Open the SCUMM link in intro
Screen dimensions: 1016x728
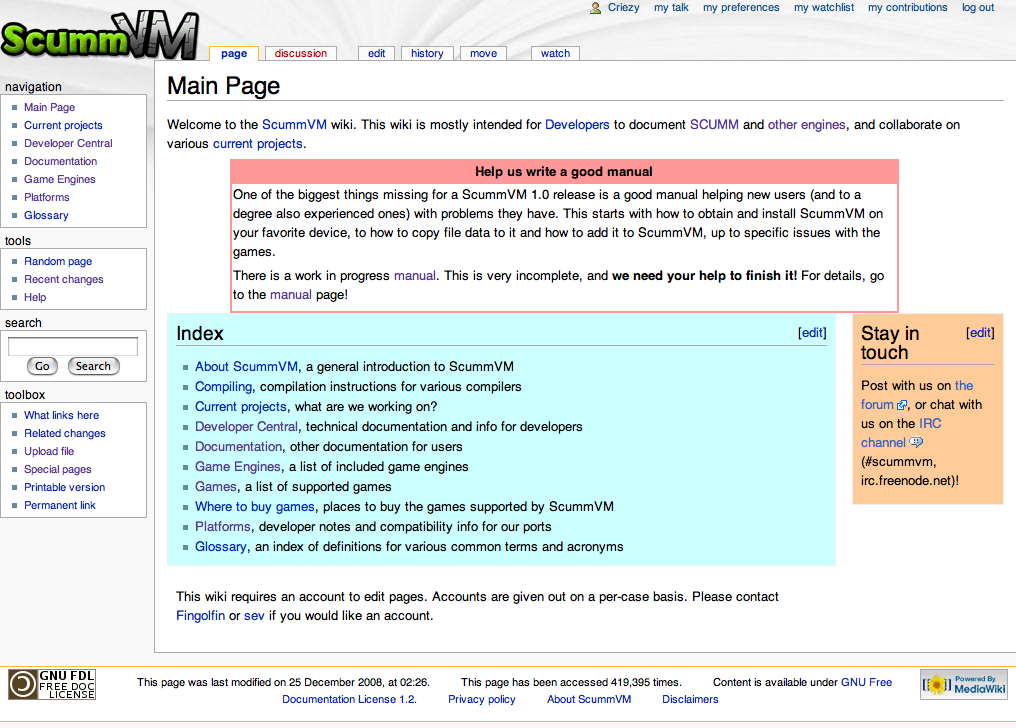(714, 125)
